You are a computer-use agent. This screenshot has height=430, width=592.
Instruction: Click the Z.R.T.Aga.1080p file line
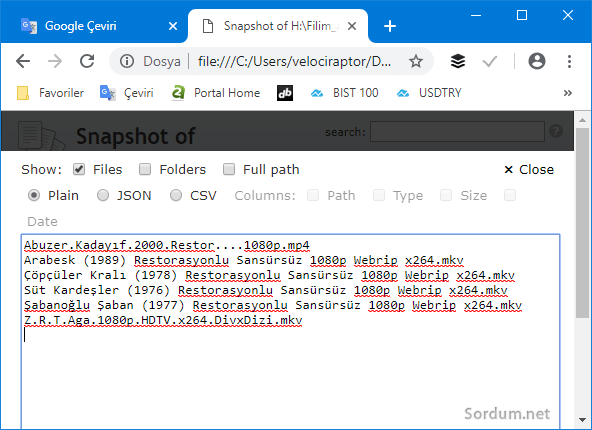(x=163, y=320)
